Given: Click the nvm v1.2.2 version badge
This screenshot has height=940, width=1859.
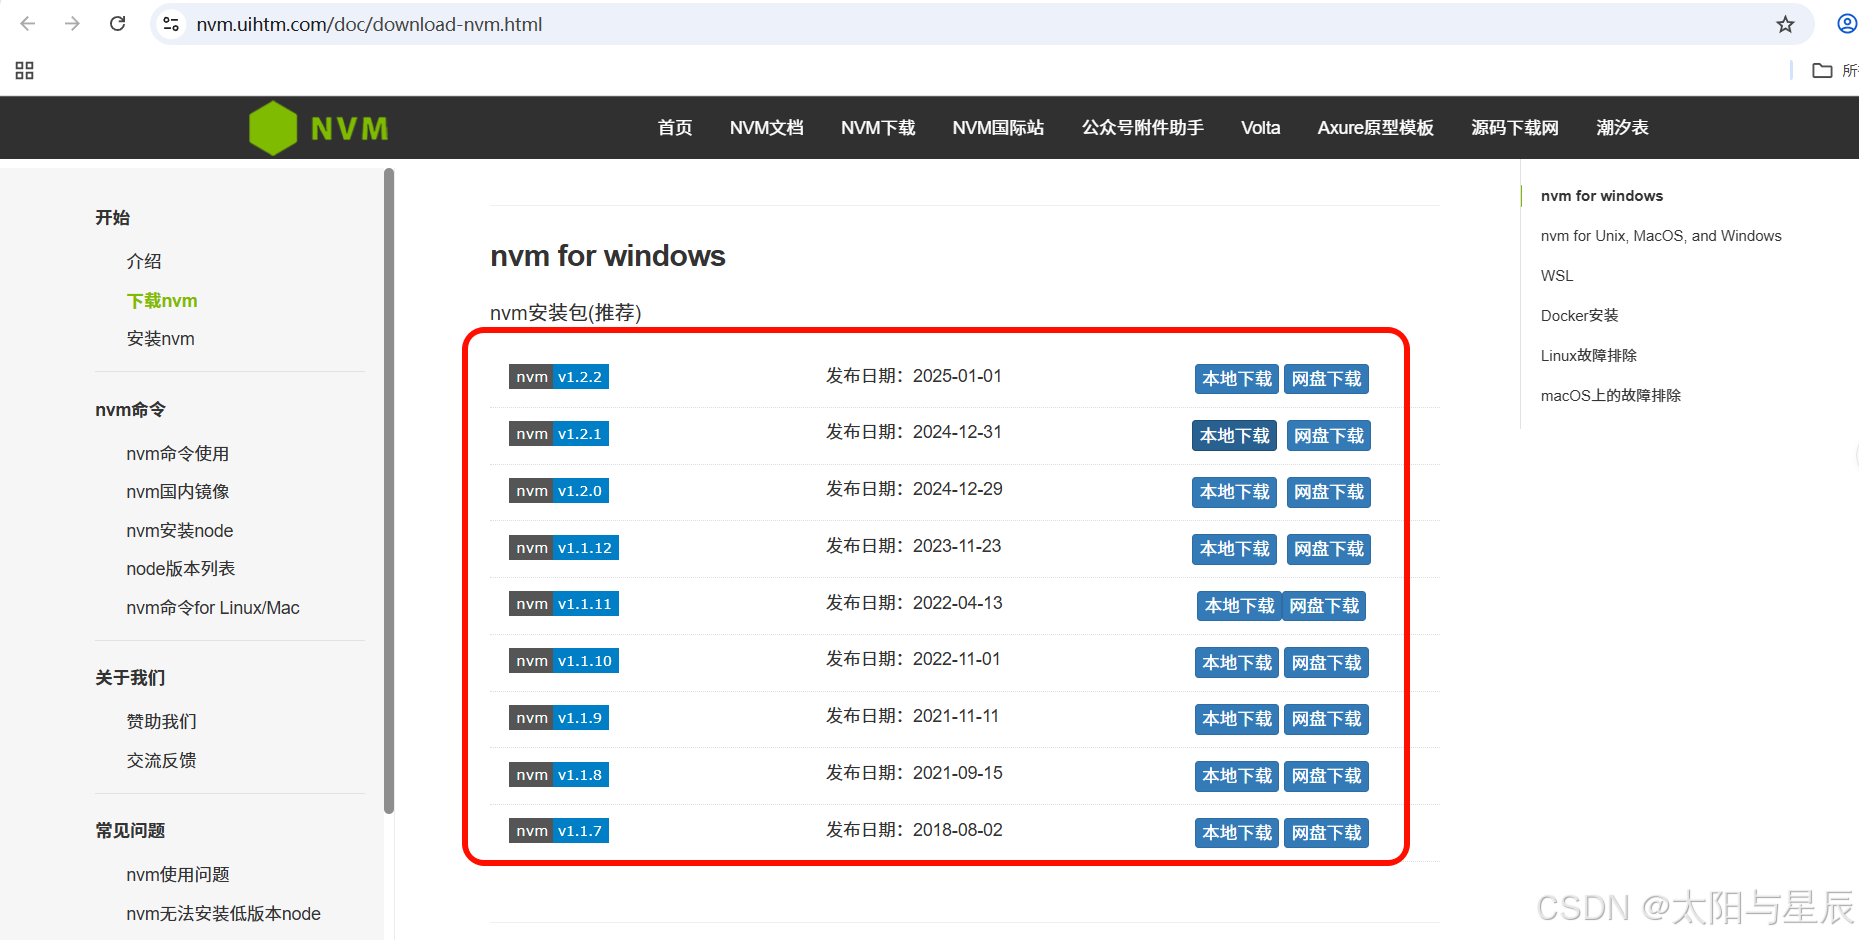Looking at the screenshot, I should point(559,377).
